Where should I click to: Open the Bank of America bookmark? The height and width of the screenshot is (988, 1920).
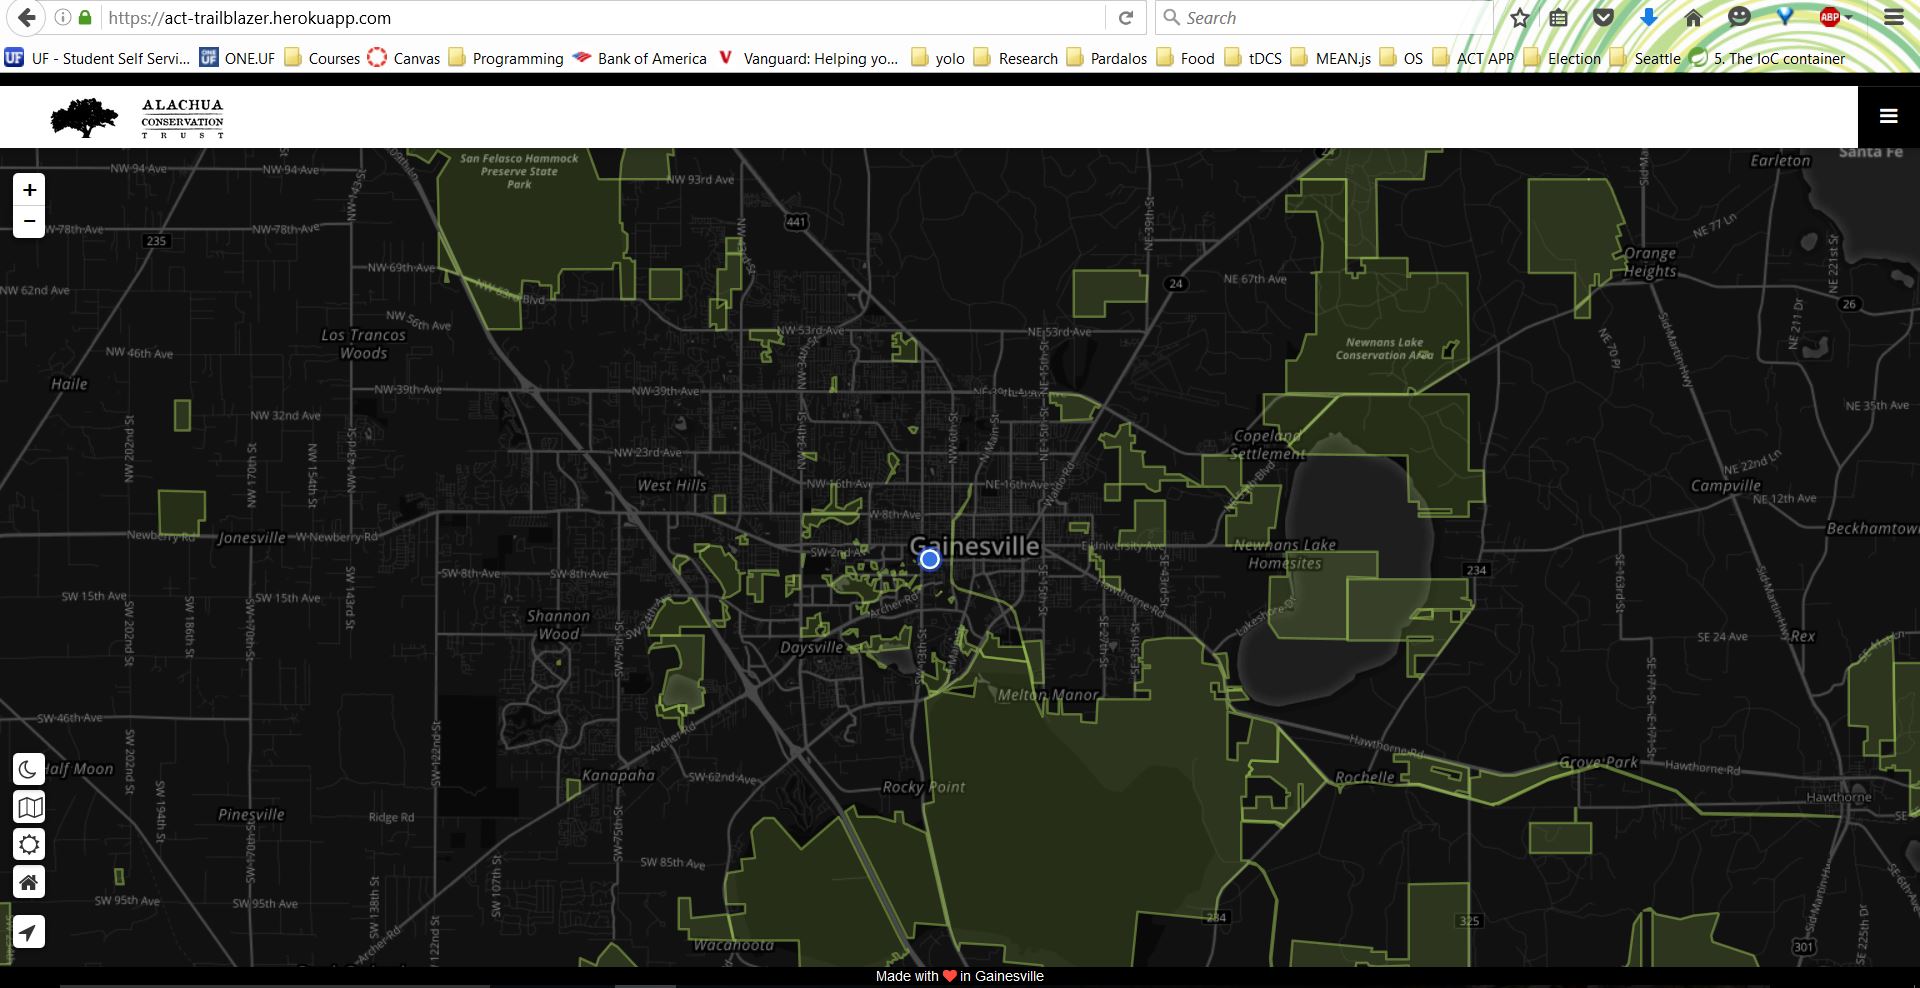pos(640,58)
